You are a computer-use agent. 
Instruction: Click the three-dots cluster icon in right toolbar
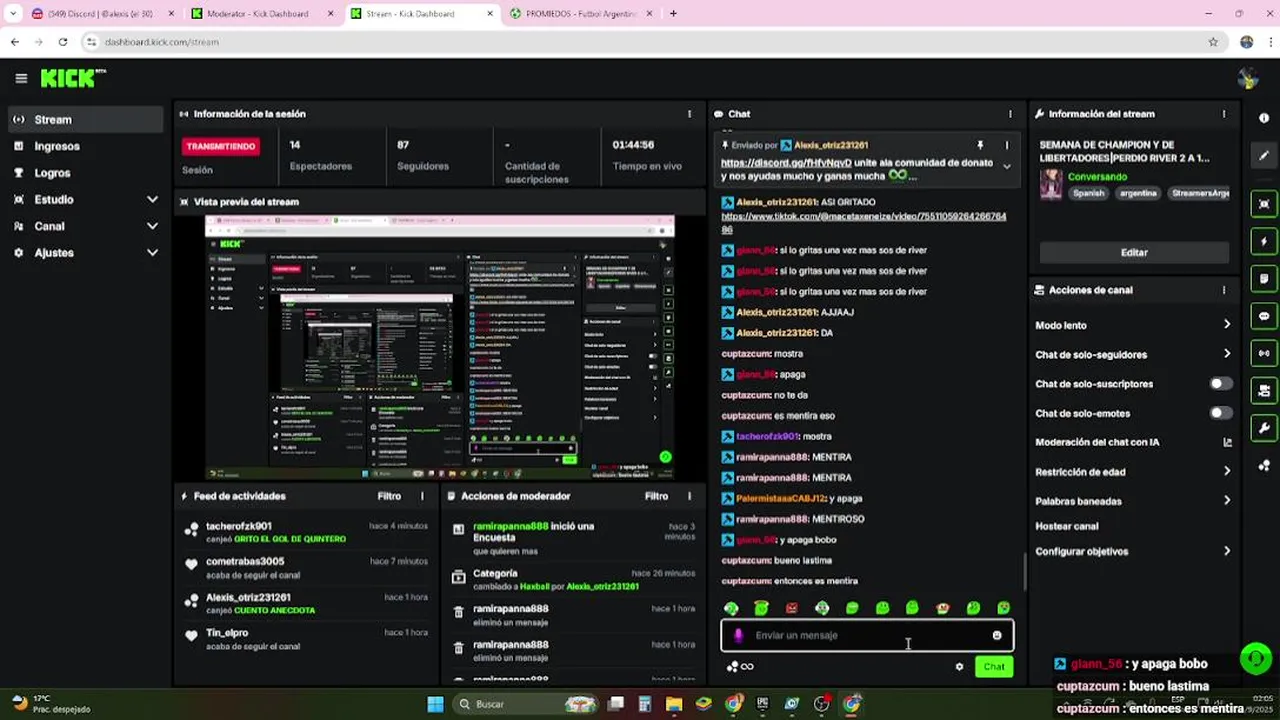pyautogui.click(x=1264, y=466)
